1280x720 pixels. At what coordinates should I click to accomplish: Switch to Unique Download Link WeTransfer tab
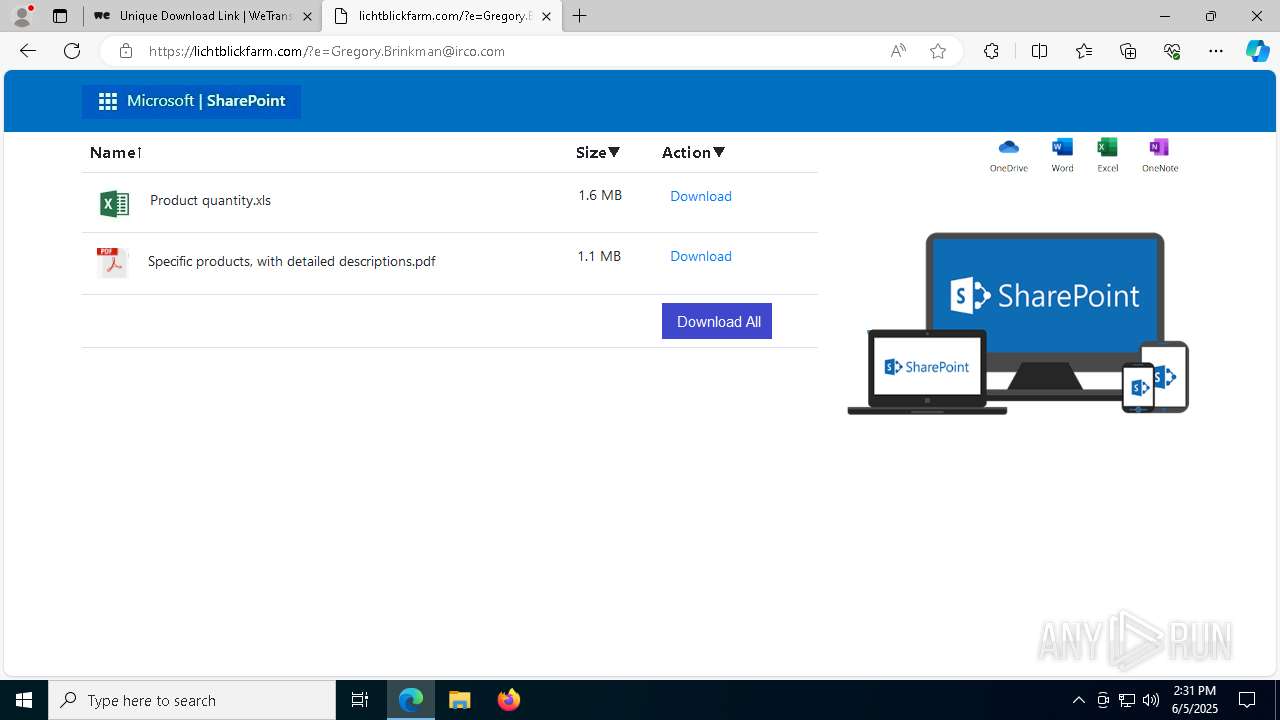pos(203,16)
